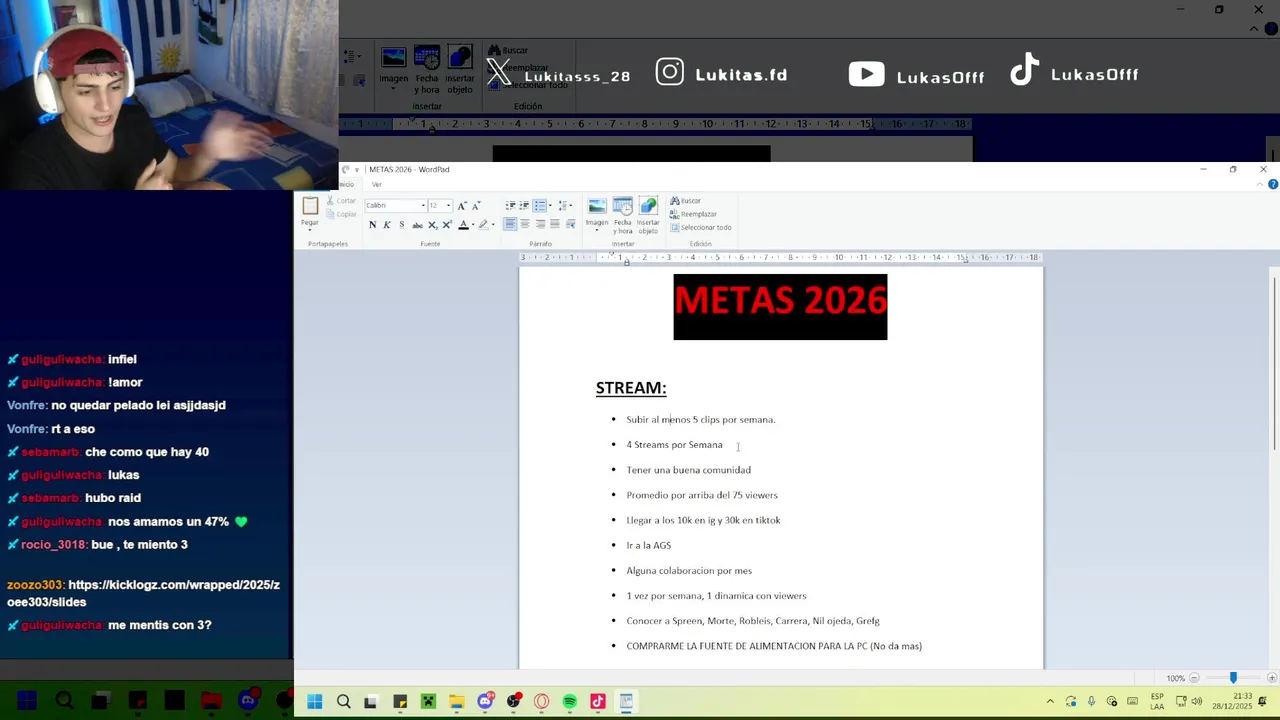Click the increase indent icon
The height and width of the screenshot is (720, 1280).
[x=524, y=205]
